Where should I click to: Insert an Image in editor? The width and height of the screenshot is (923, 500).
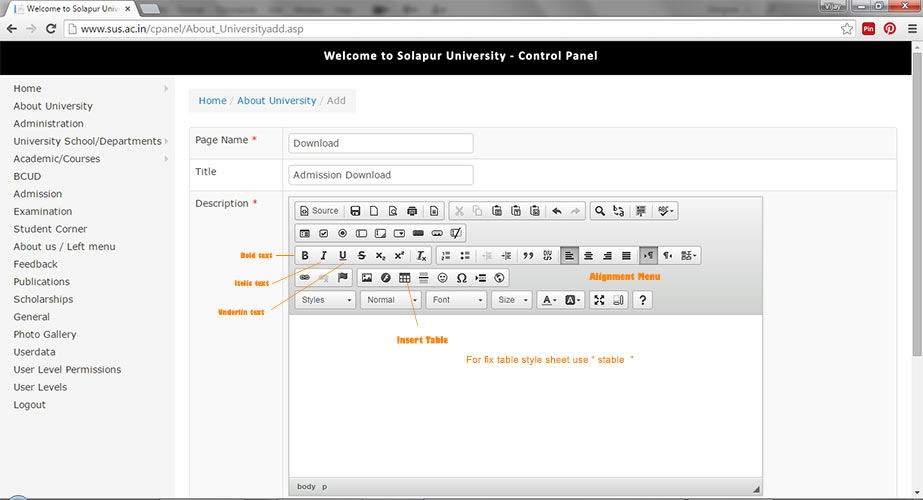pyautogui.click(x=367, y=277)
